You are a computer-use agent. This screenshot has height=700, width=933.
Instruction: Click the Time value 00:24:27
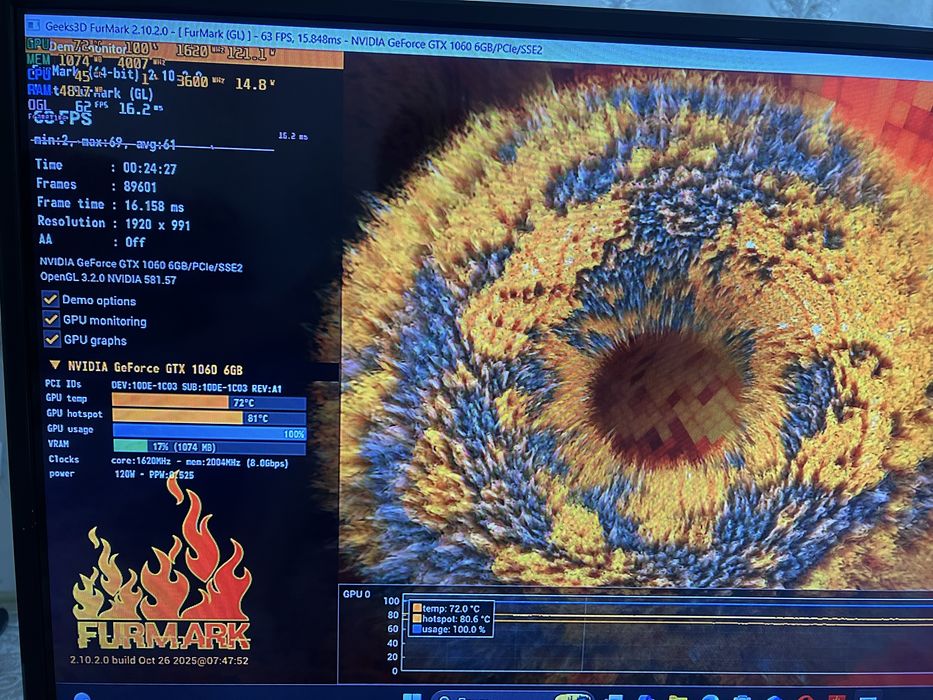click(x=150, y=168)
